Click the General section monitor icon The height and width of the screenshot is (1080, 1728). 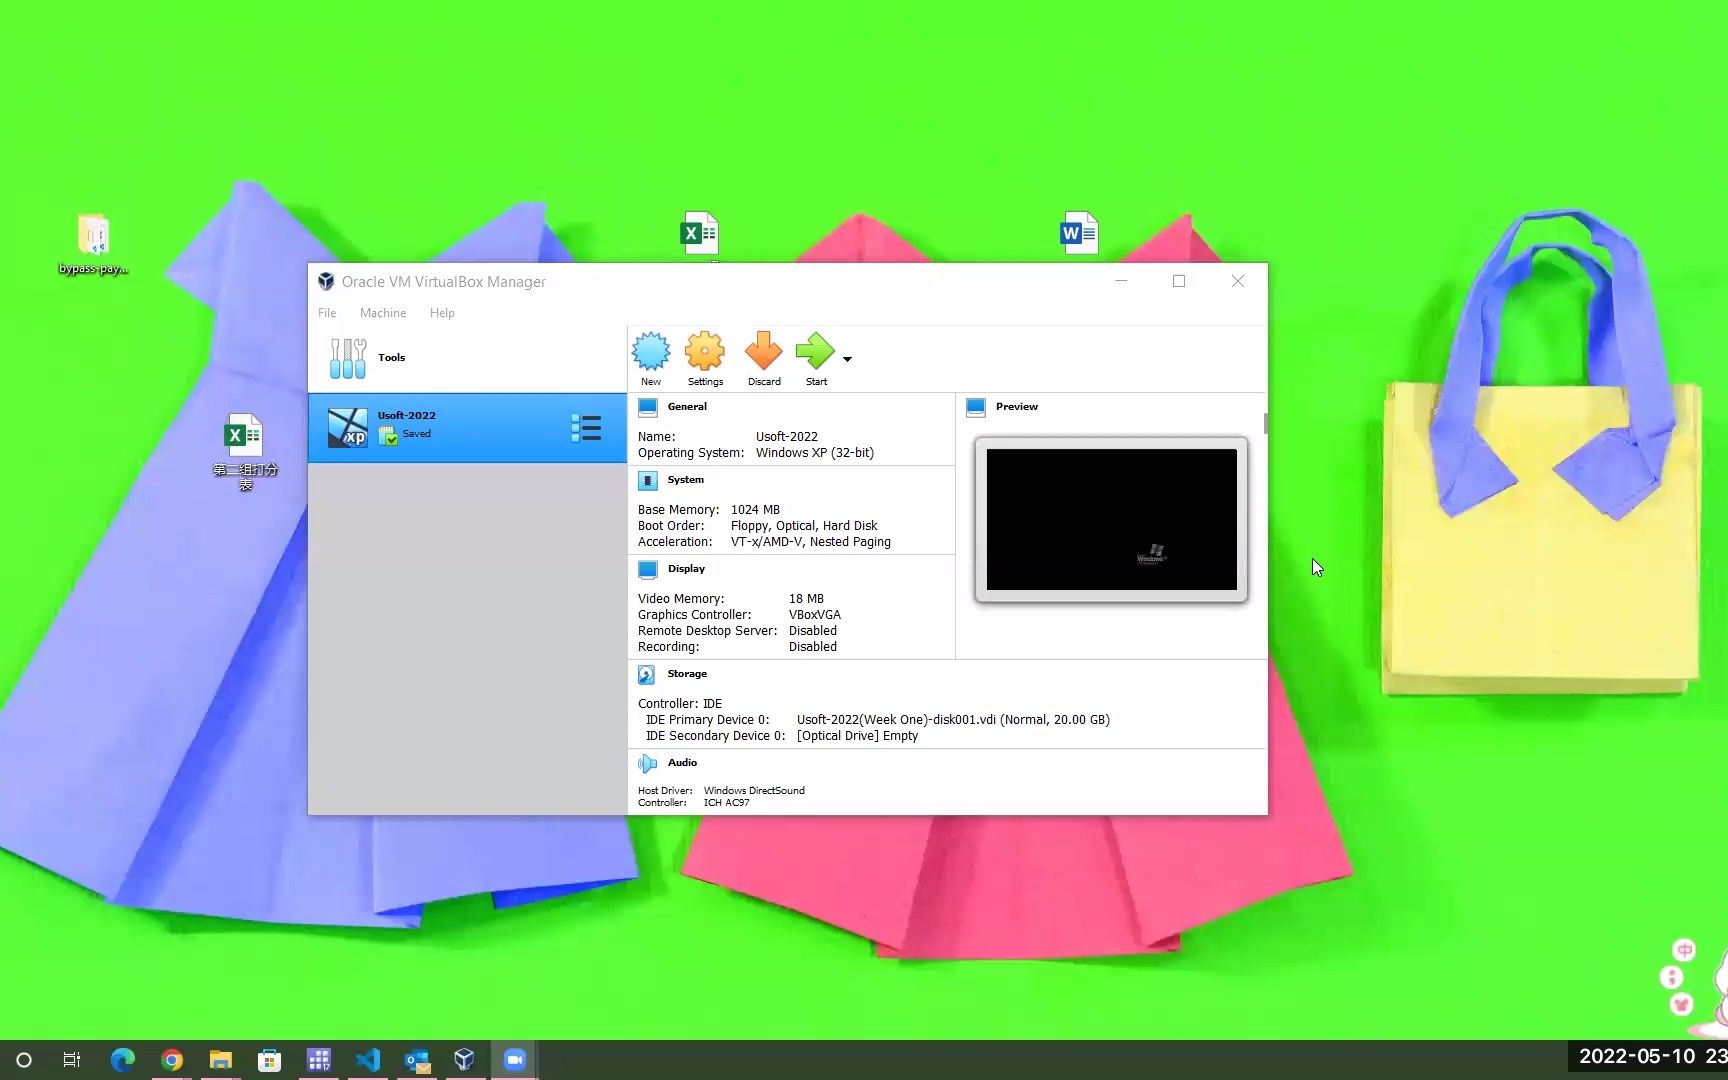(648, 407)
